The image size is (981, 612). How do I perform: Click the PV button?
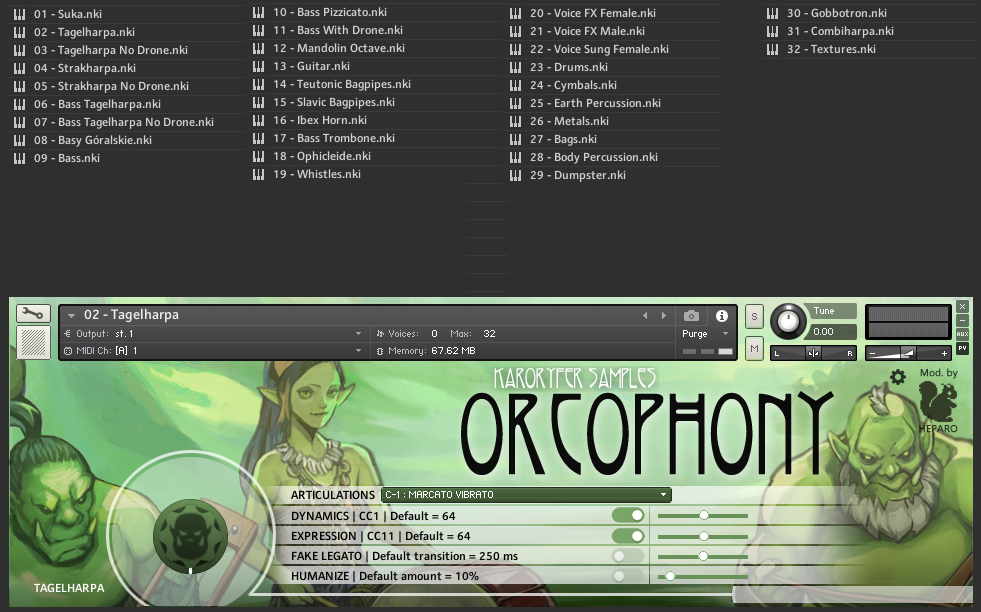(x=962, y=348)
